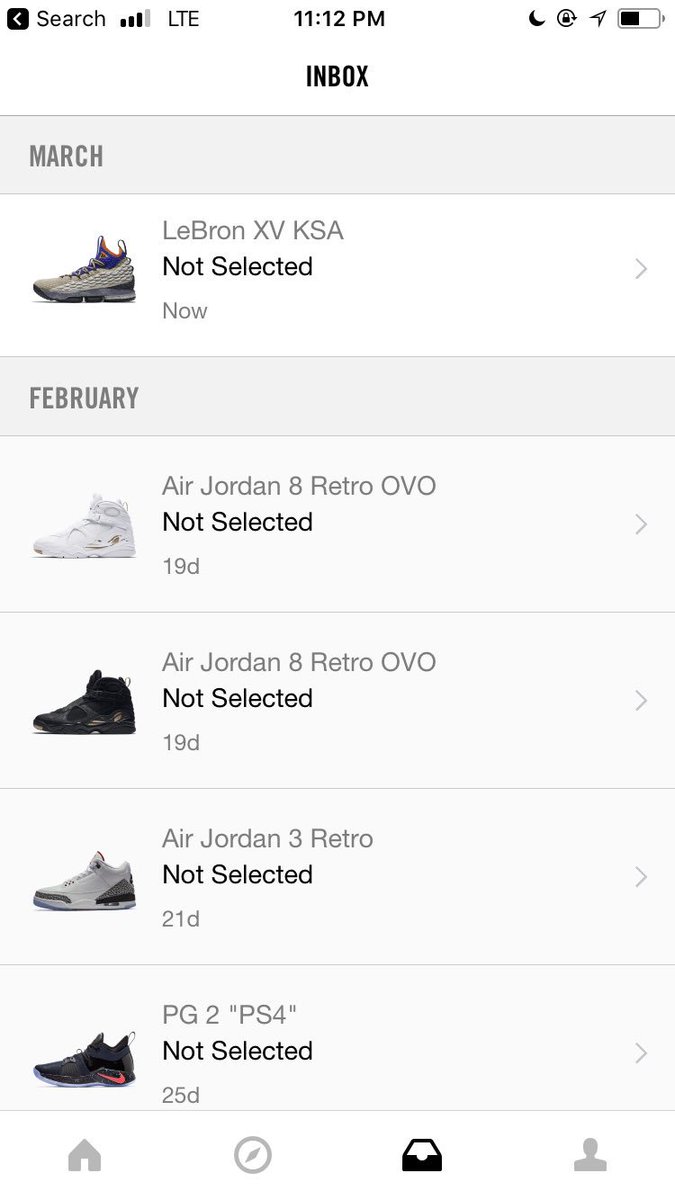Viewport: 675px width, 1200px height.
Task: Open the Home feed tab icon
Action: (84, 1156)
